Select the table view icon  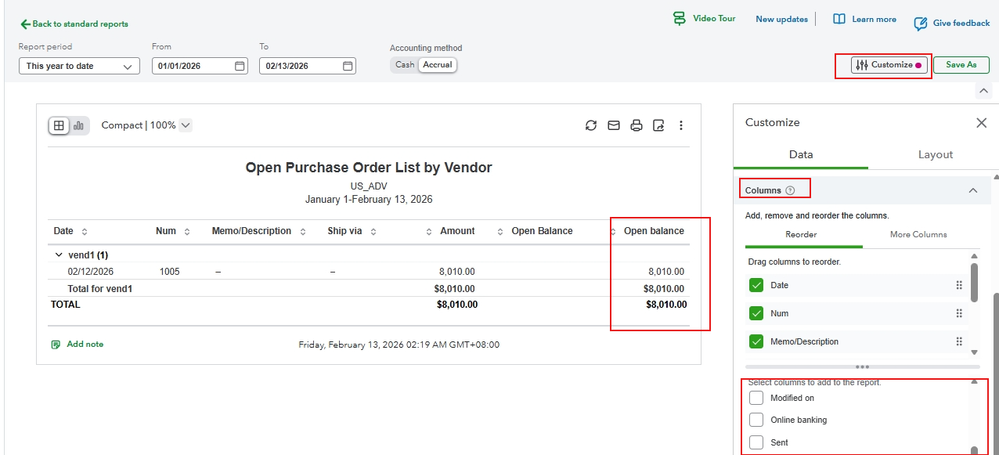[x=59, y=126]
